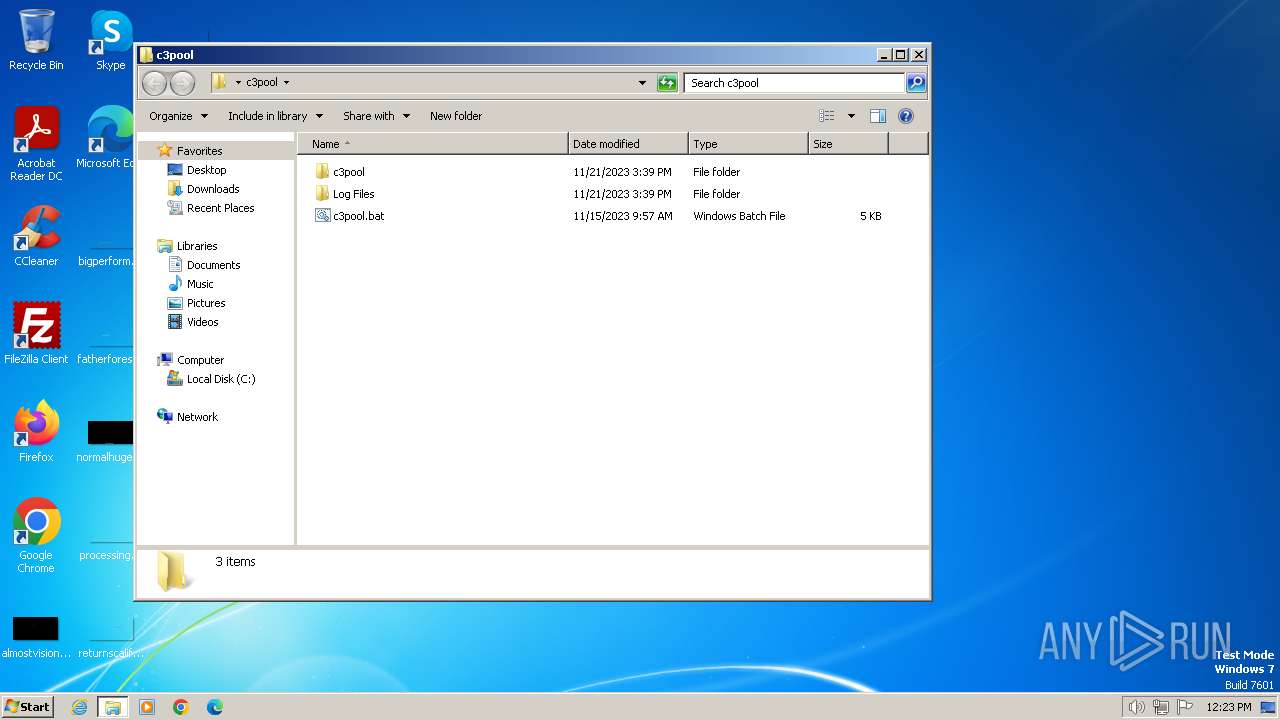This screenshot has height=720, width=1280.
Task: Open Videos library
Action: click(202, 322)
